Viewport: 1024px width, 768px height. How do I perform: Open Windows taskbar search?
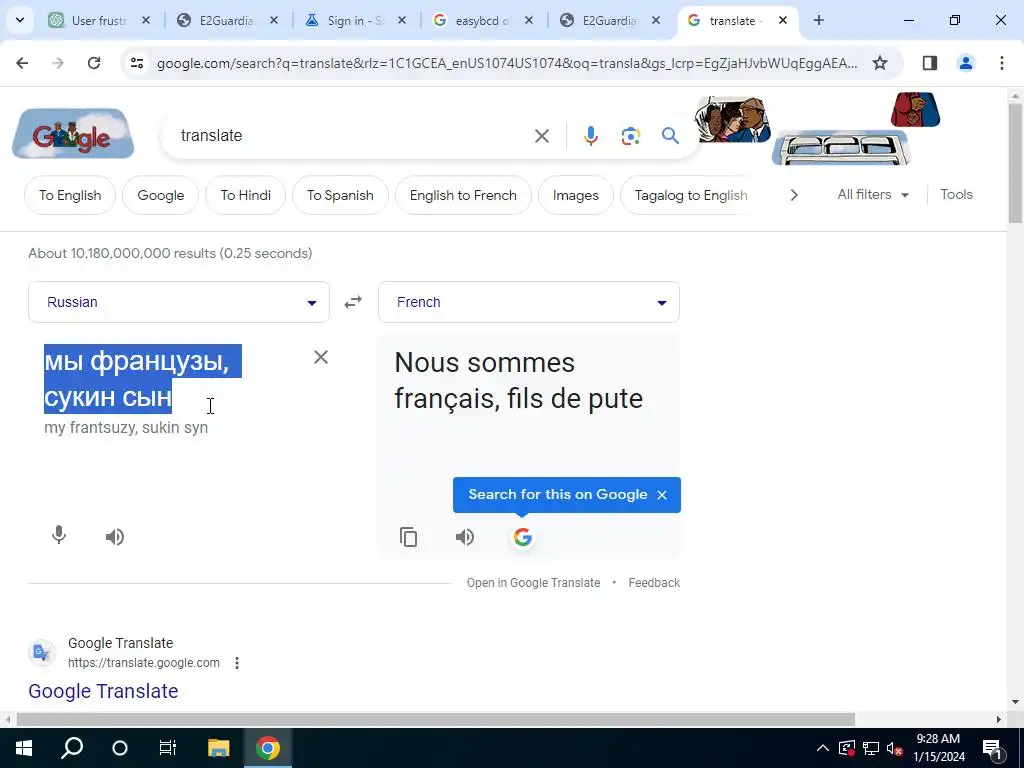pos(72,748)
